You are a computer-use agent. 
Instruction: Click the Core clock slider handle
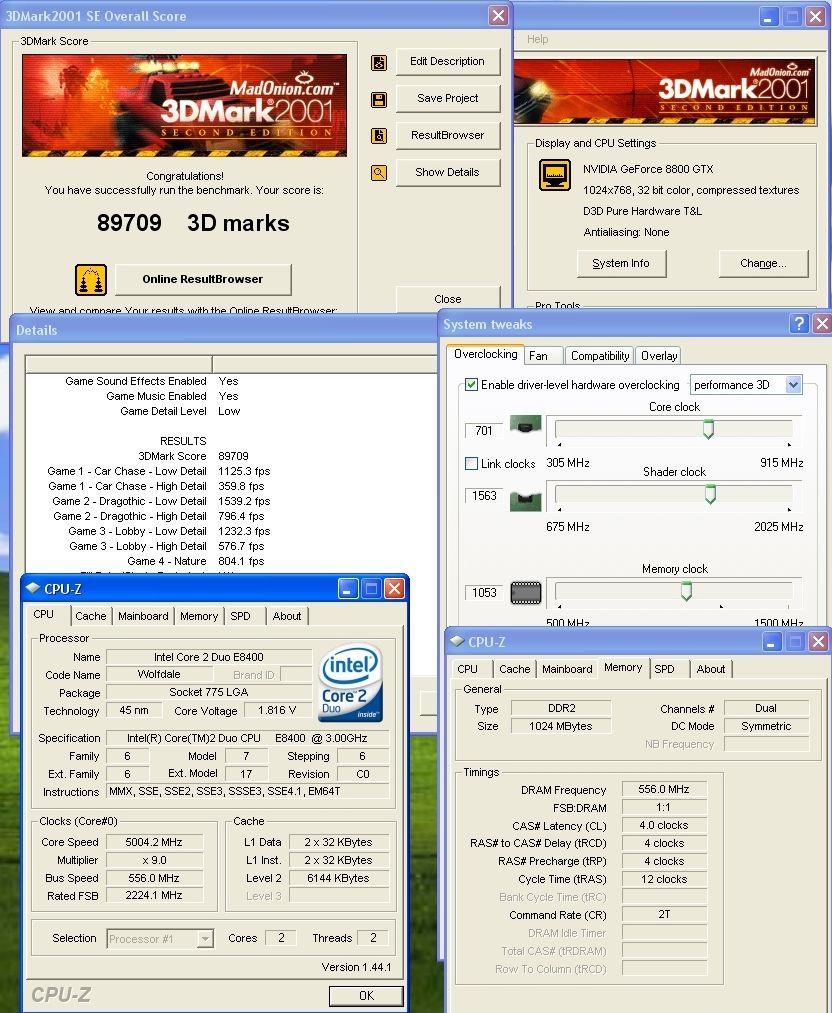(x=709, y=429)
